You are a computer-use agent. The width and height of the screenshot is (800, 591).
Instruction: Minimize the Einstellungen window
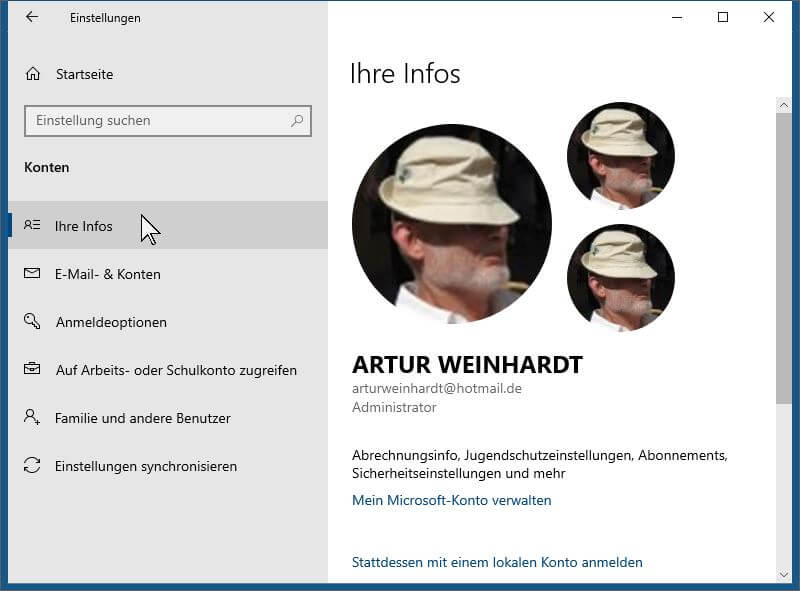tap(677, 17)
